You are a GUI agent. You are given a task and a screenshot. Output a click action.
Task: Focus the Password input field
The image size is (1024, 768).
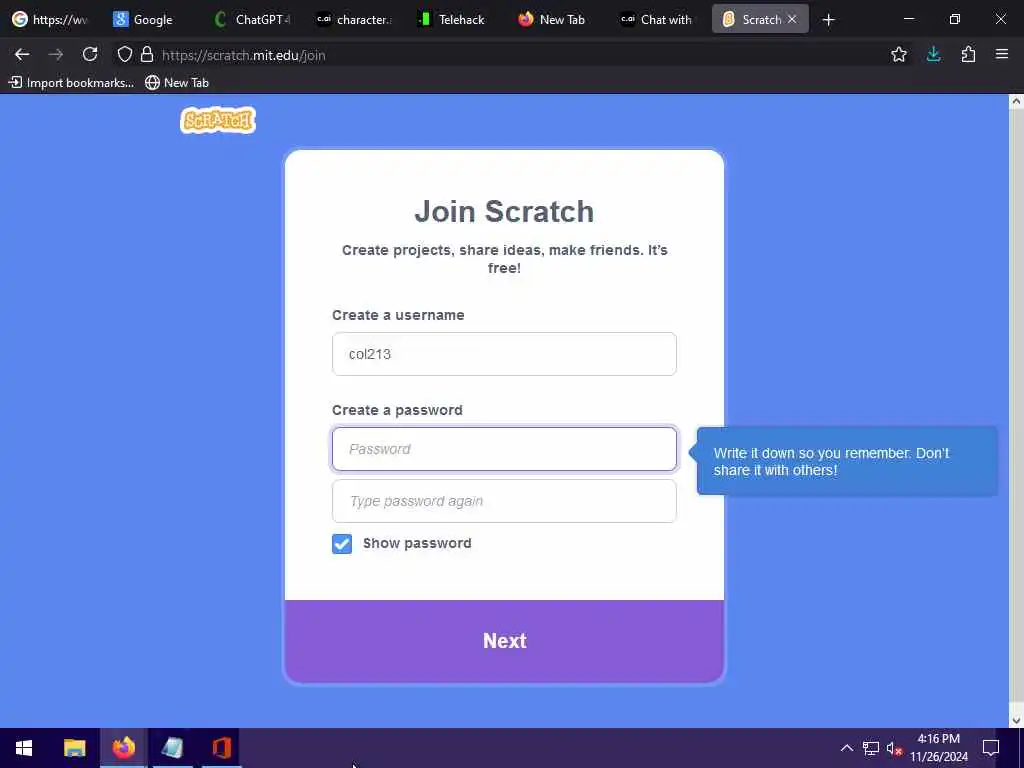pos(504,449)
